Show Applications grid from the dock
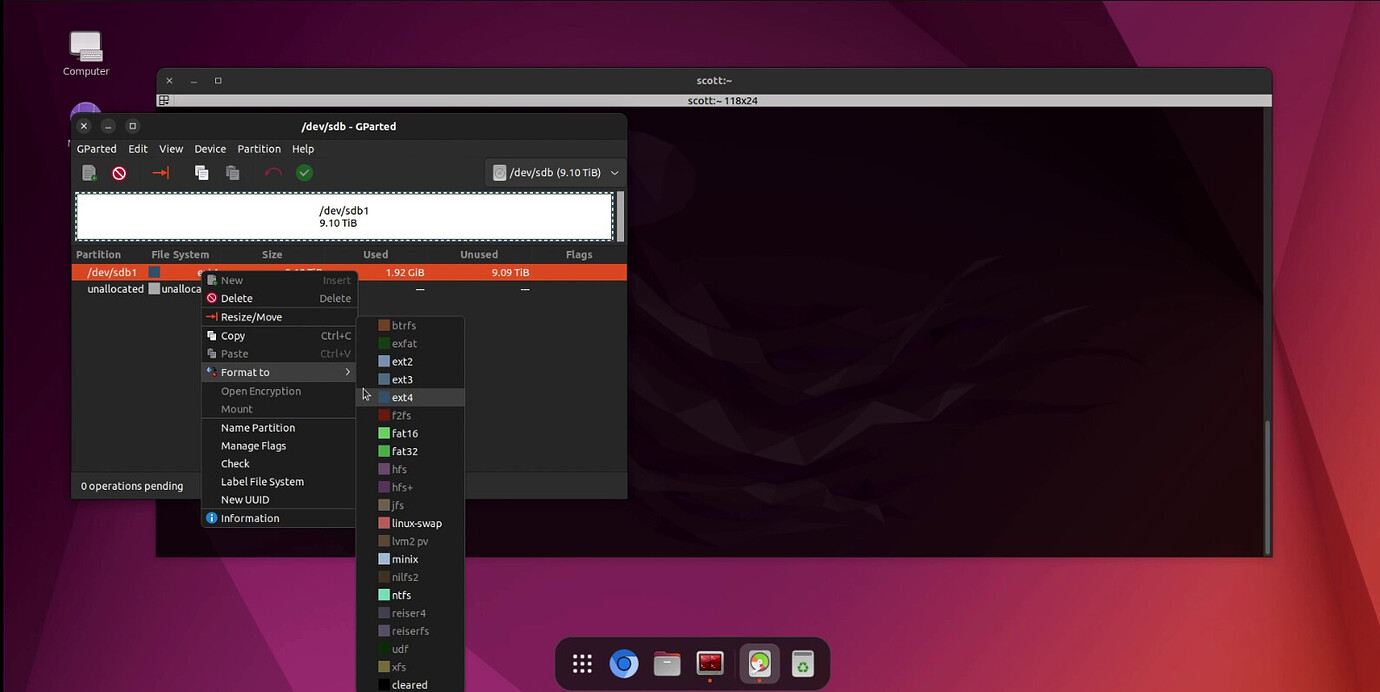 (x=582, y=664)
